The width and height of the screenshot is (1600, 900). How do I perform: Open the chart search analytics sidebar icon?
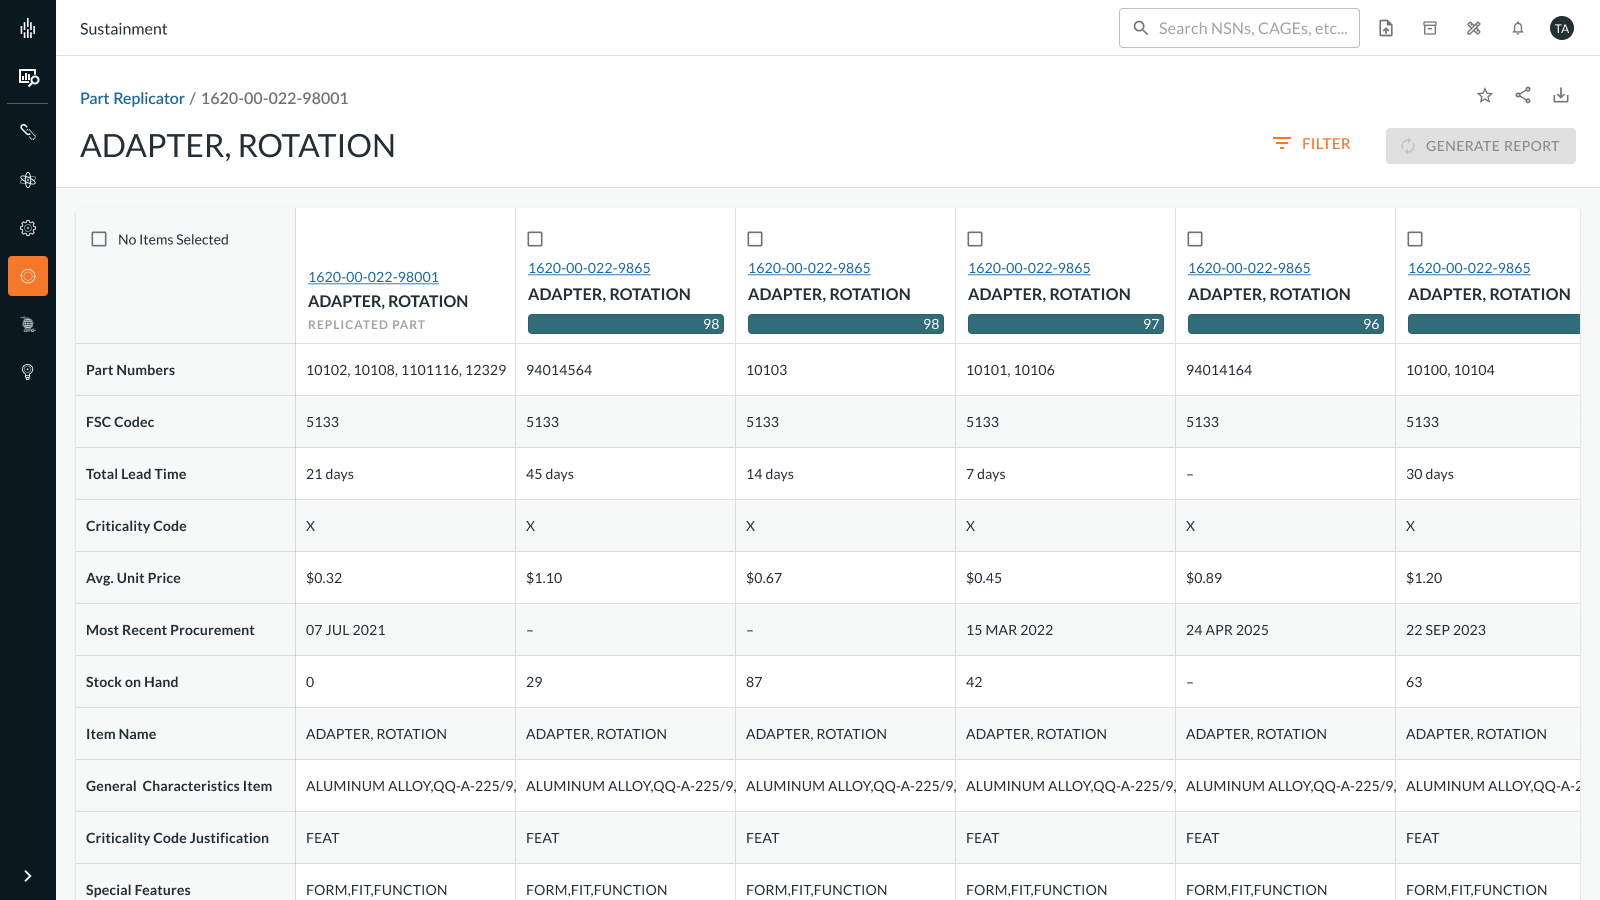tap(28, 77)
